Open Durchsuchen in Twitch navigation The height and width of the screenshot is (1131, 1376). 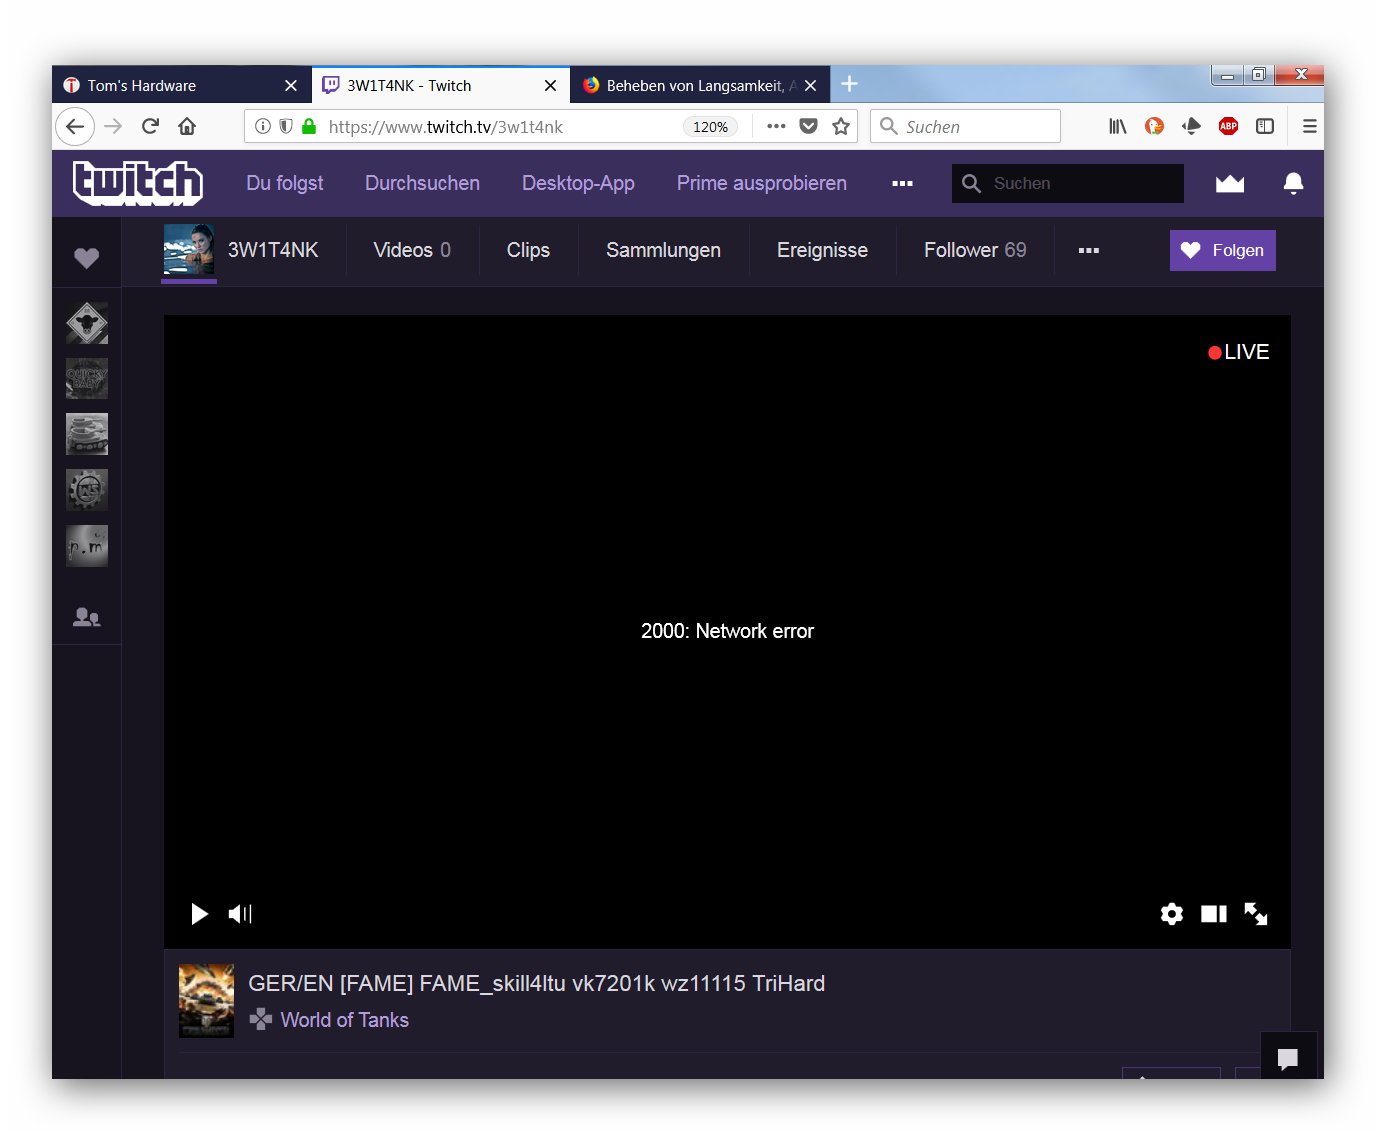point(422,183)
